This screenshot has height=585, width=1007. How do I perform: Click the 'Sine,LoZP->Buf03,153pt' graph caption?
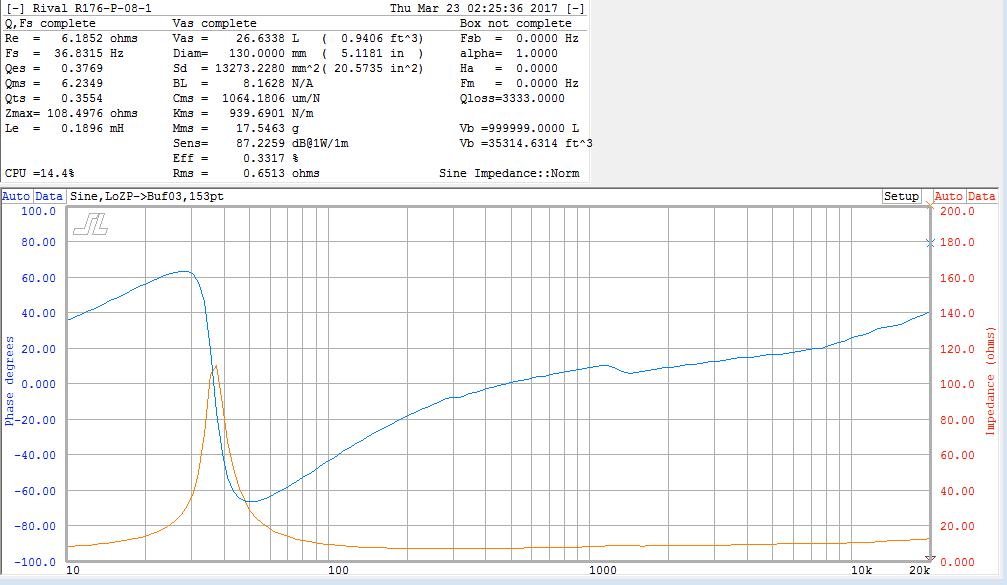[x=146, y=196]
